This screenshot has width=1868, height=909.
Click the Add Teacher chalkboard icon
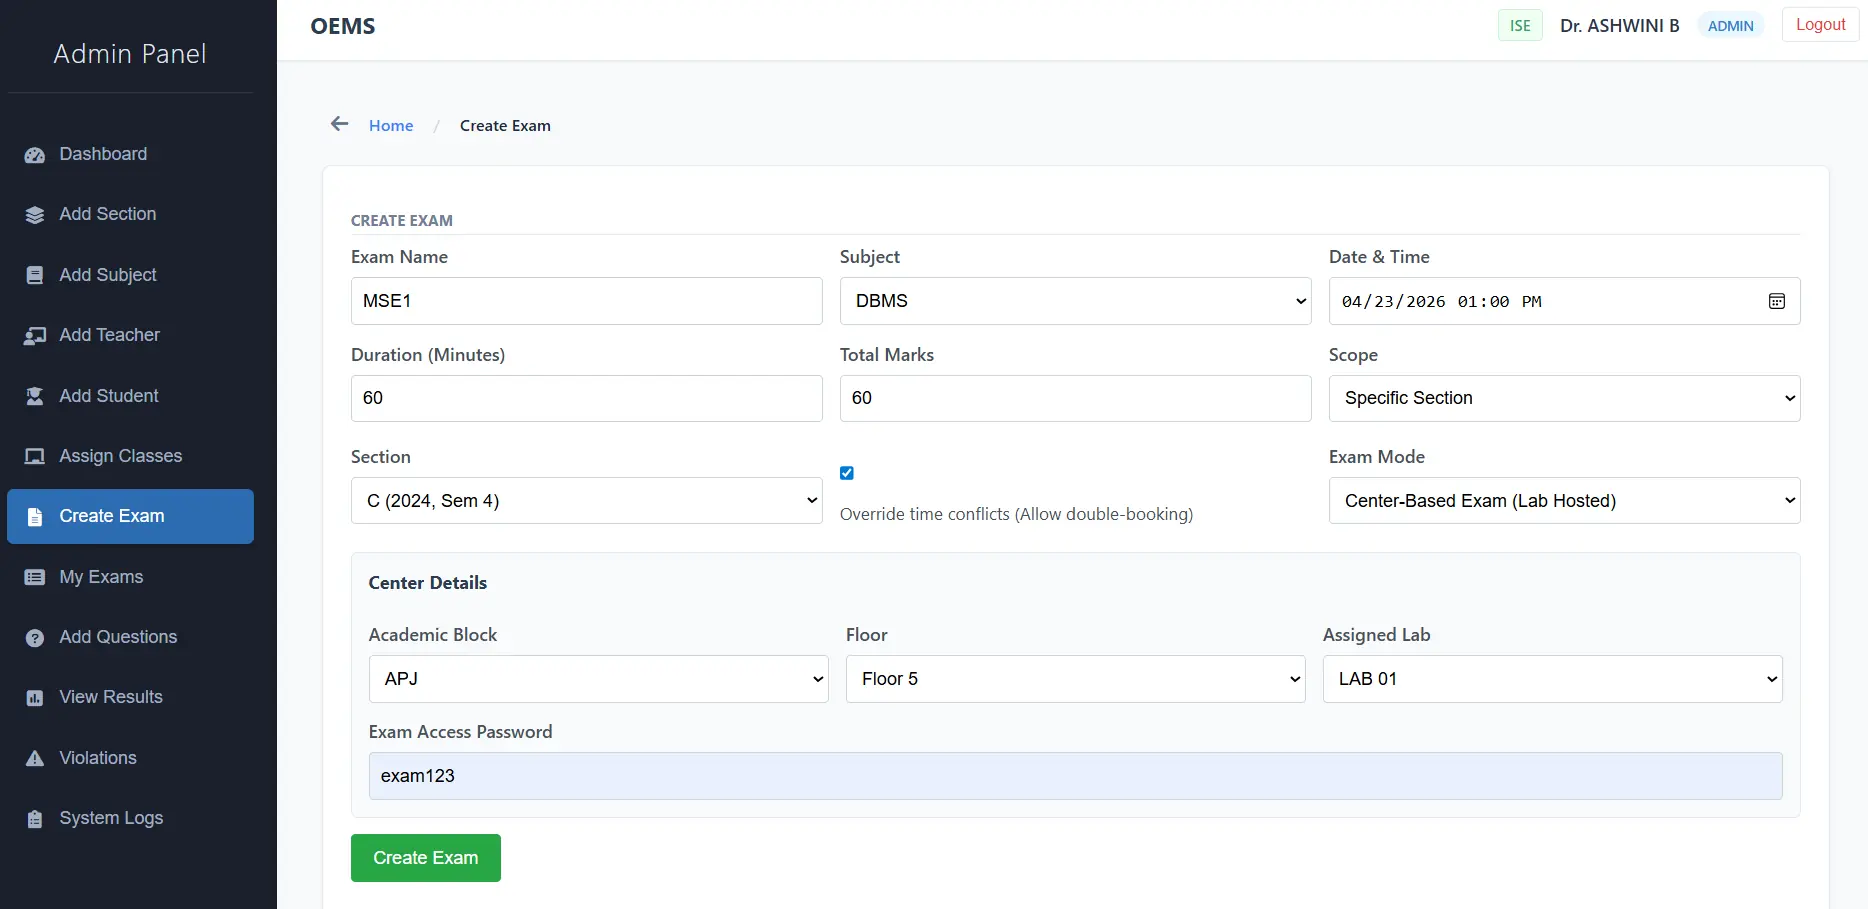pos(35,336)
